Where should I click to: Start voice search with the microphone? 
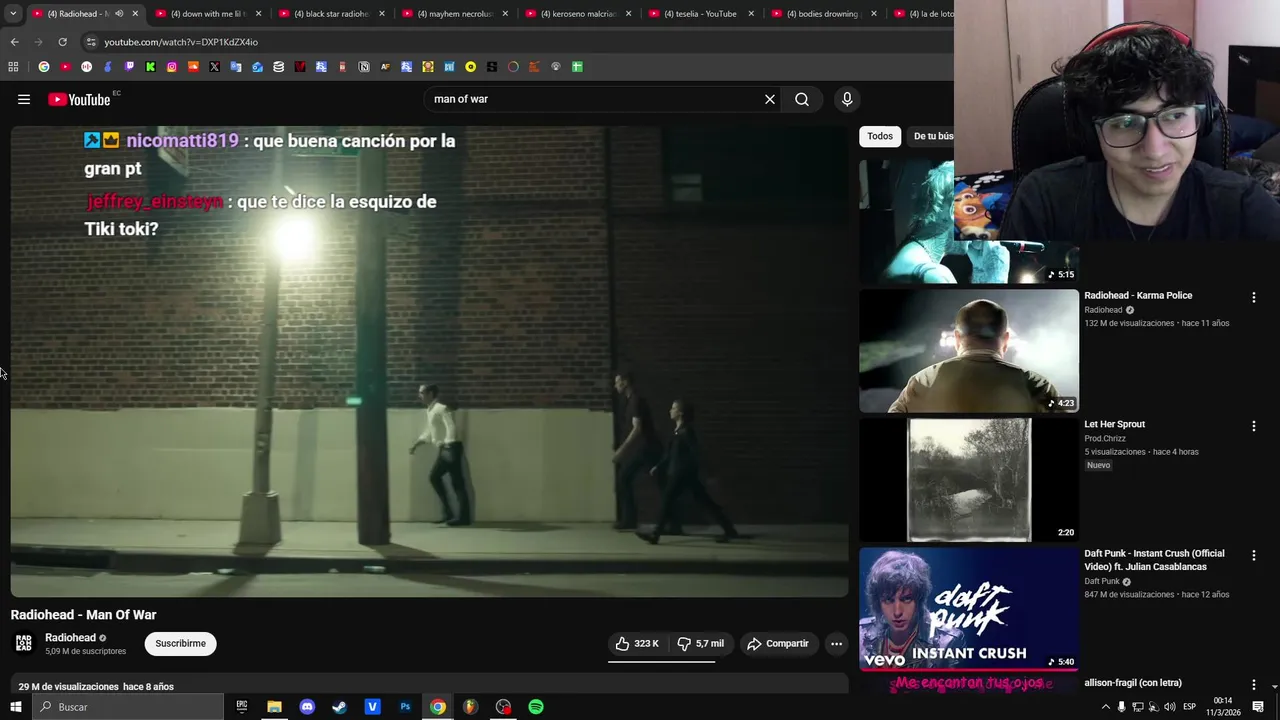tap(847, 99)
